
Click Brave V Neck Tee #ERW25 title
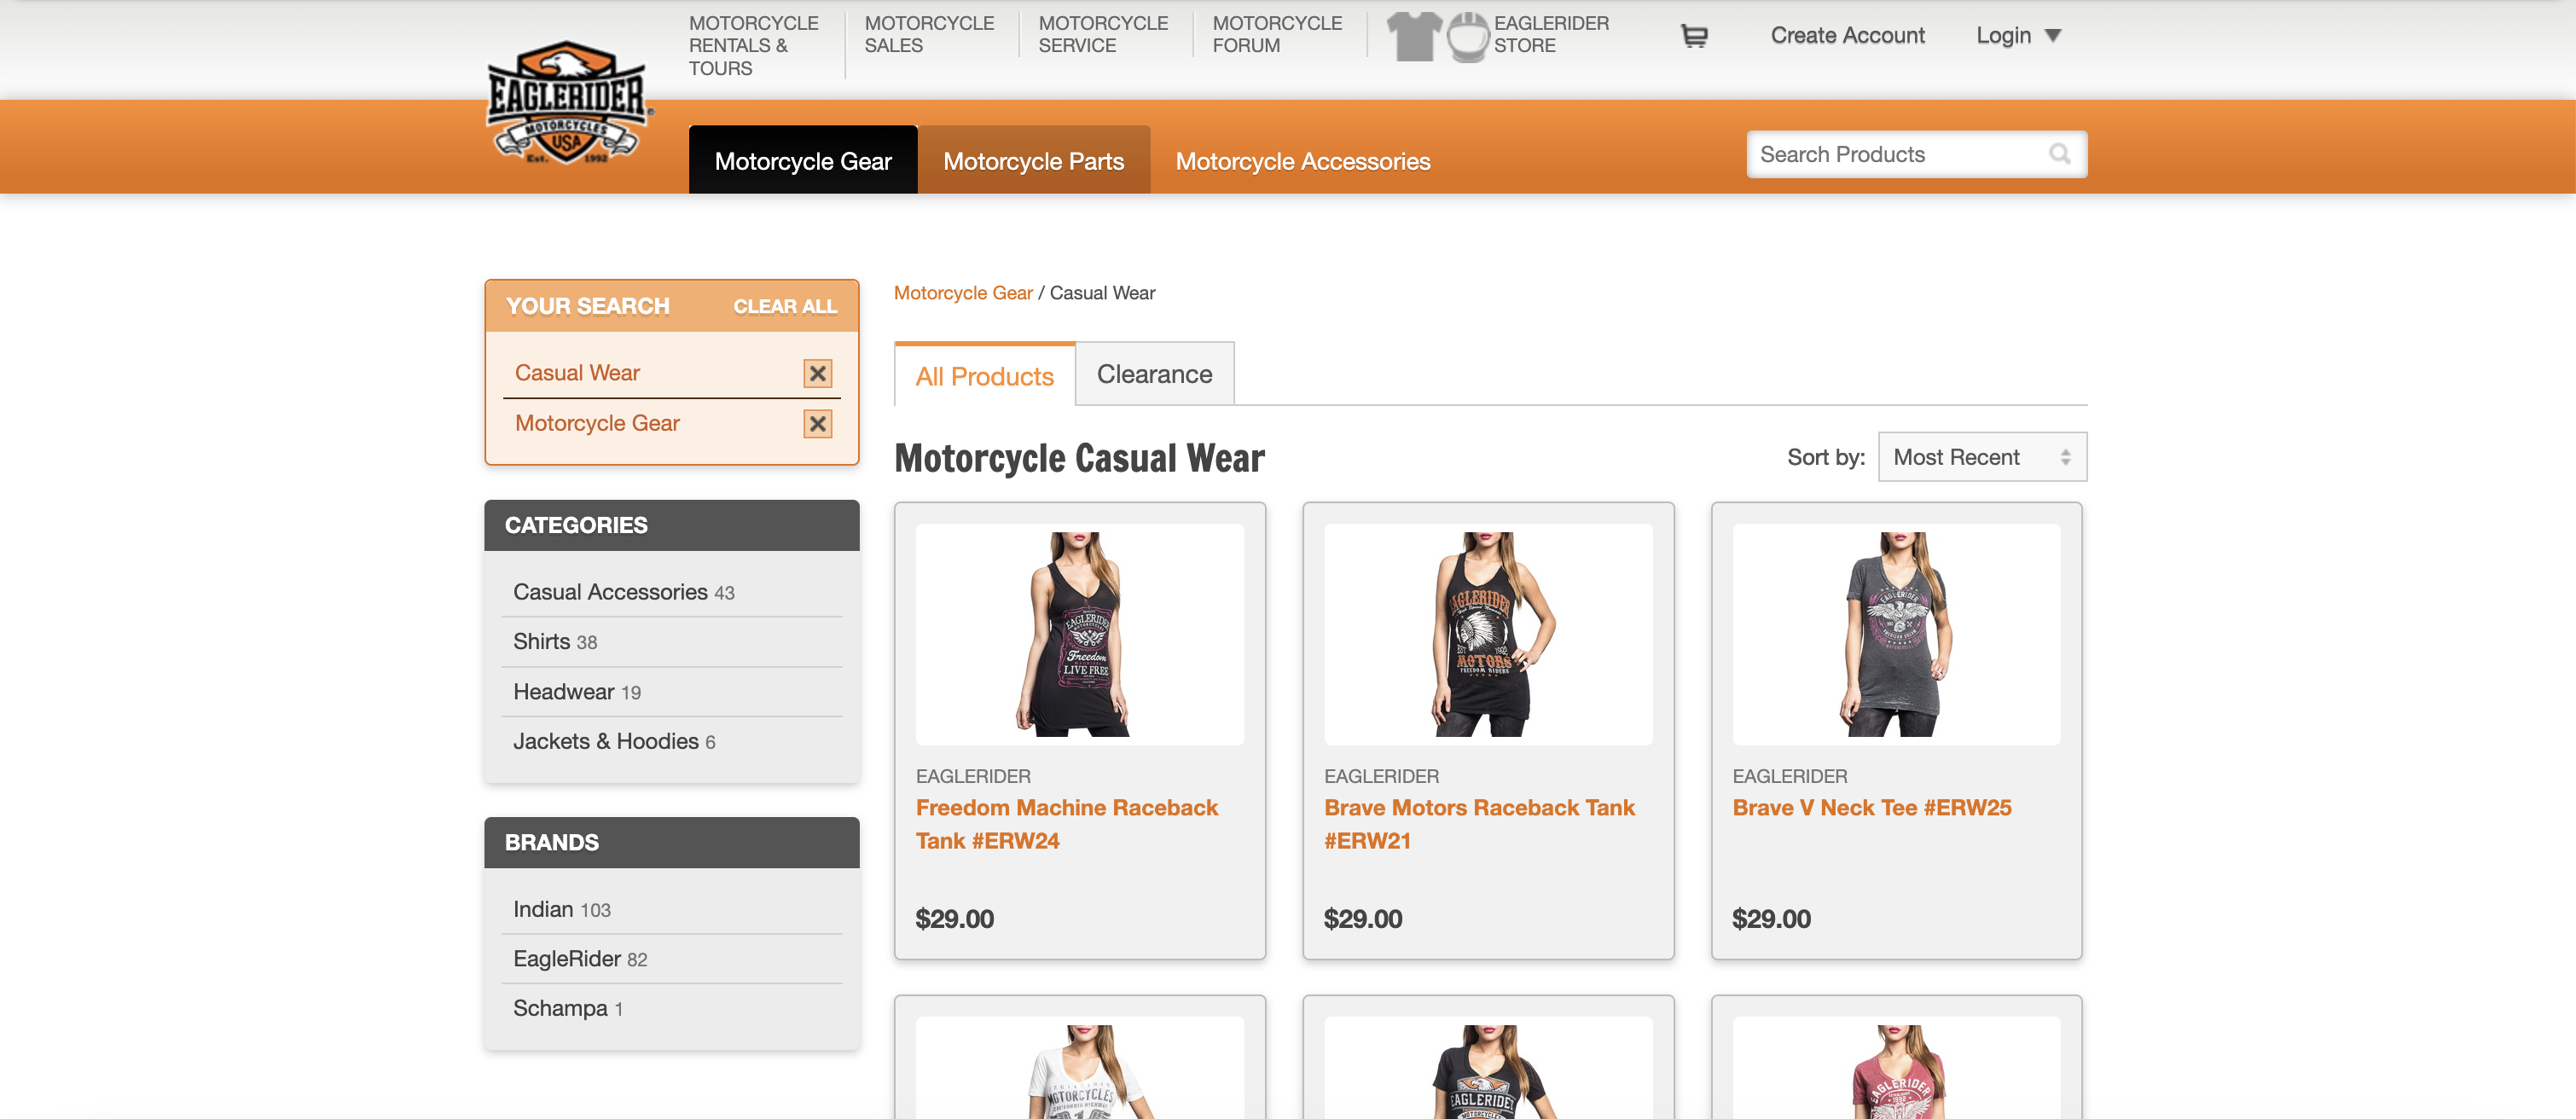(1871, 807)
